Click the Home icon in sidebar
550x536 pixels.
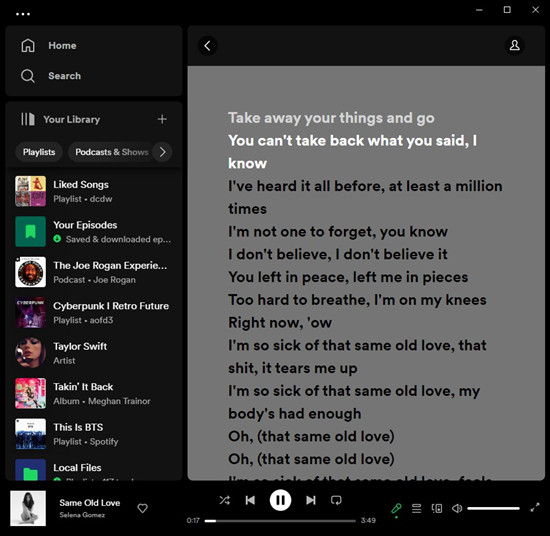click(x=28, y=46)
